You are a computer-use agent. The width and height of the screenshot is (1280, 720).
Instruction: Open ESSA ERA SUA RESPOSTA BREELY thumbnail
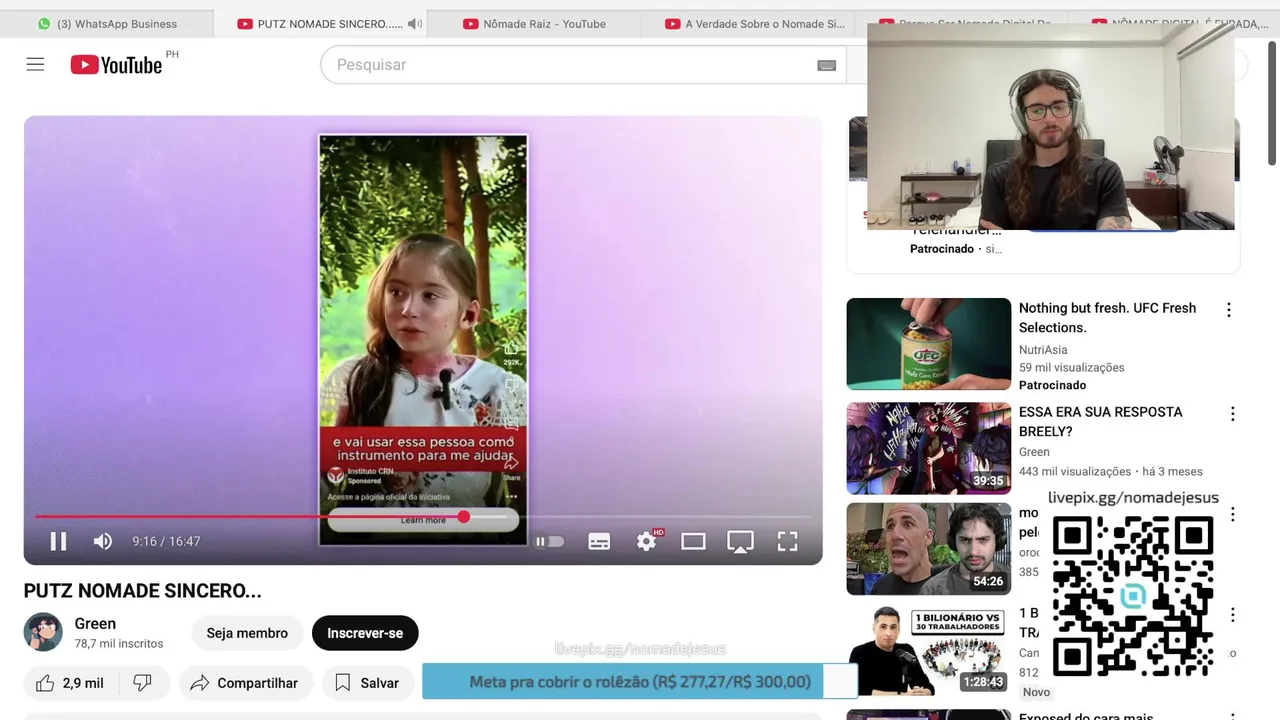click(929, 448)
